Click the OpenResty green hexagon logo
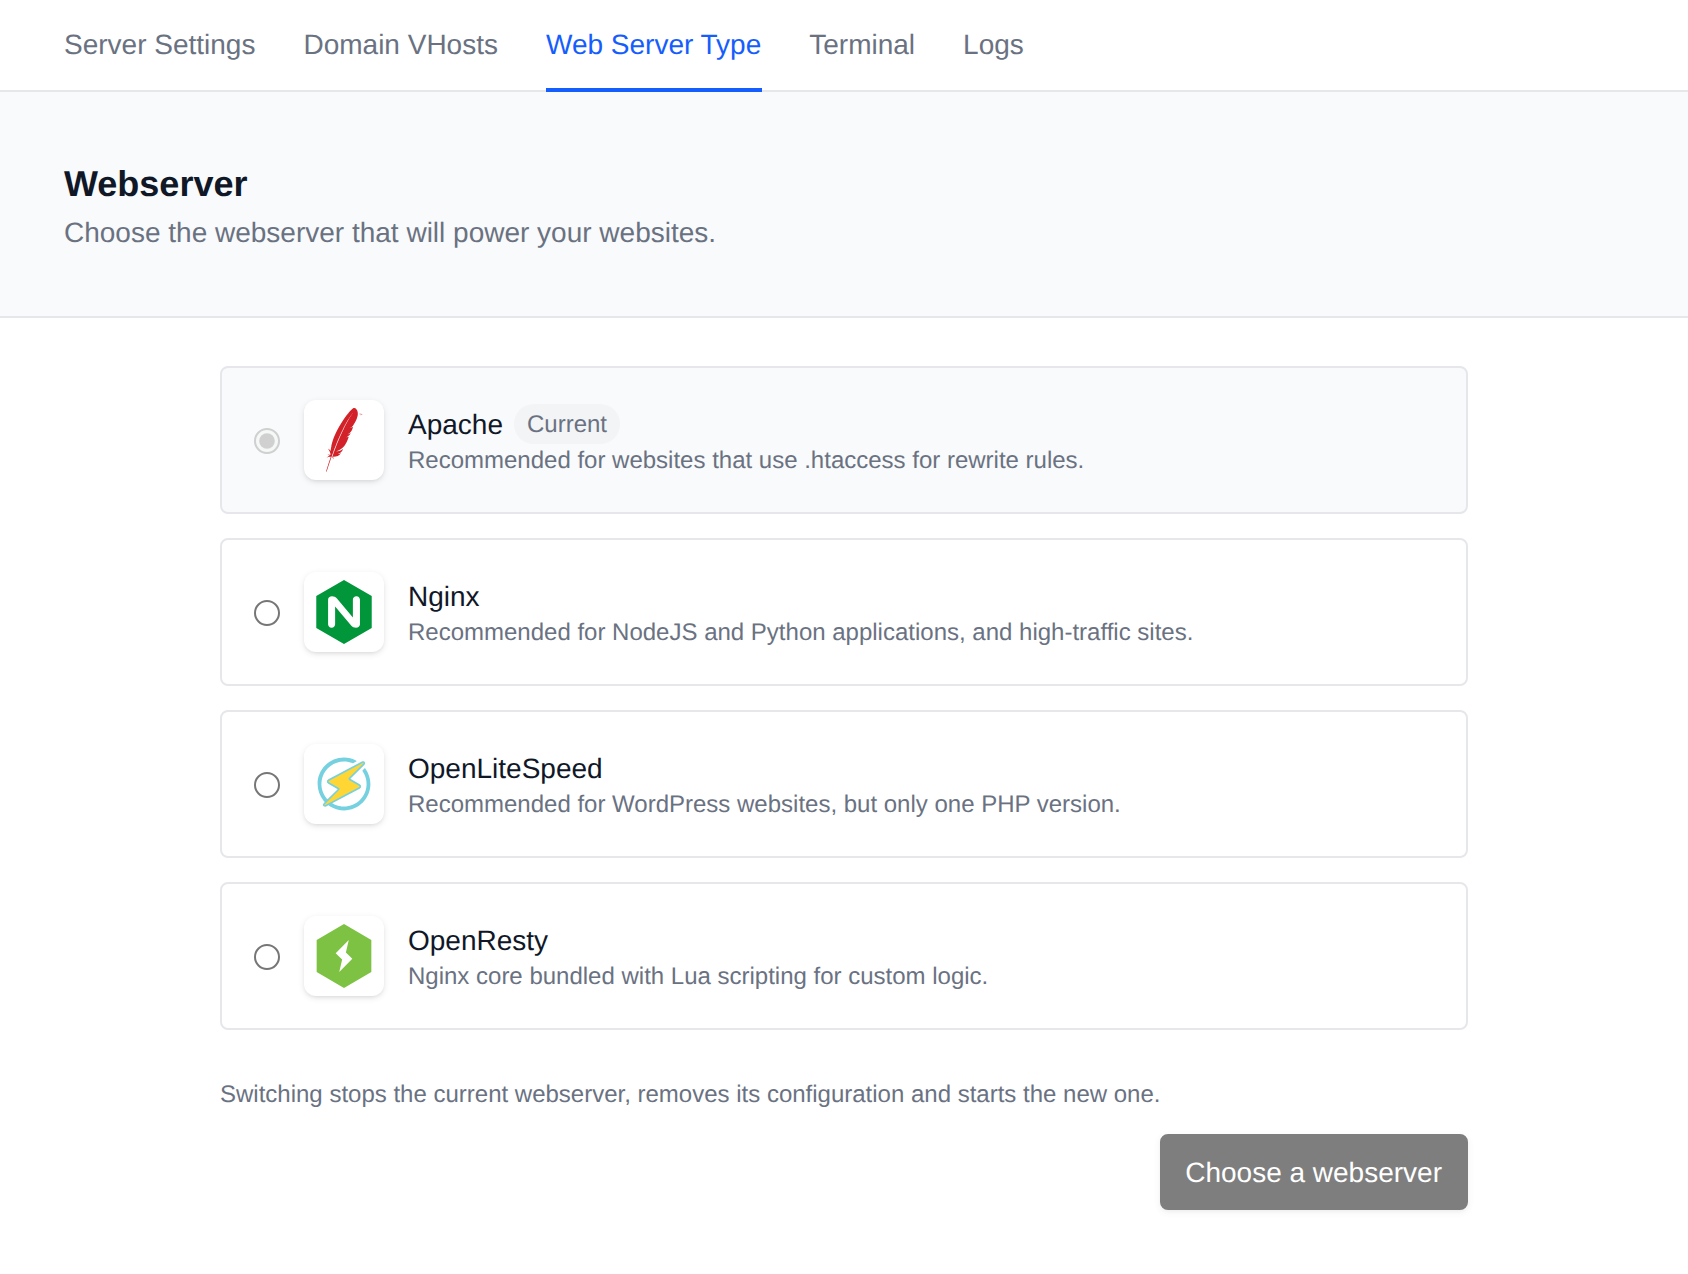The height and width of the screenshot is (1274, 1688). tap(344, 956)
